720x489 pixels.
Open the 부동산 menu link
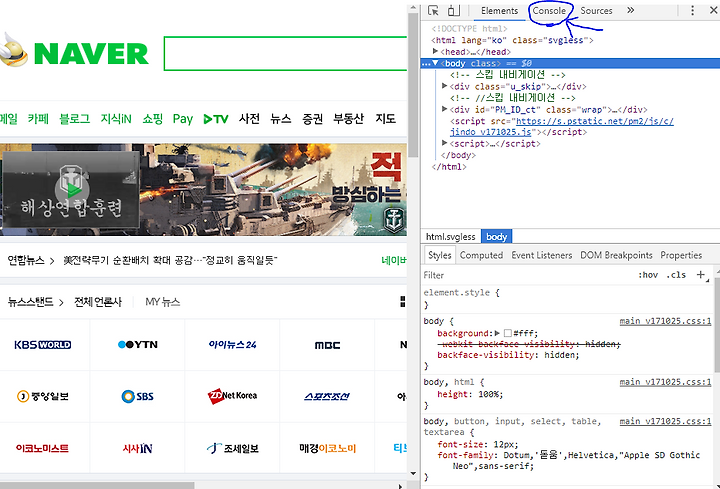349,119
